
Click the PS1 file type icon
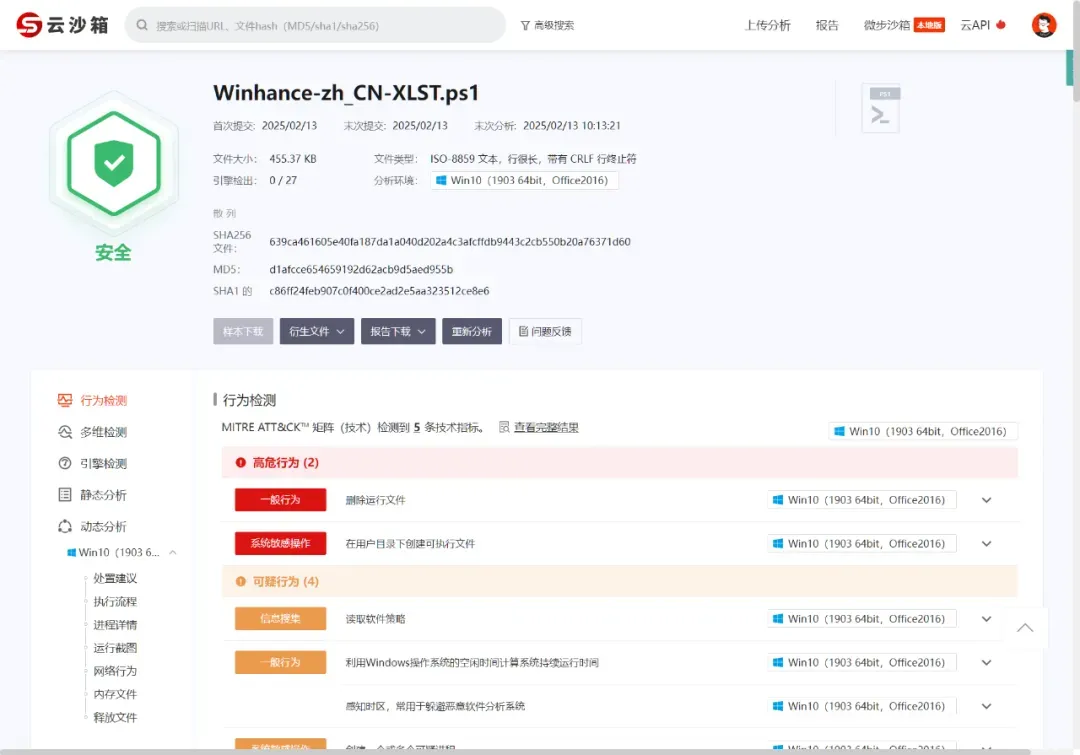pos(881,108)
